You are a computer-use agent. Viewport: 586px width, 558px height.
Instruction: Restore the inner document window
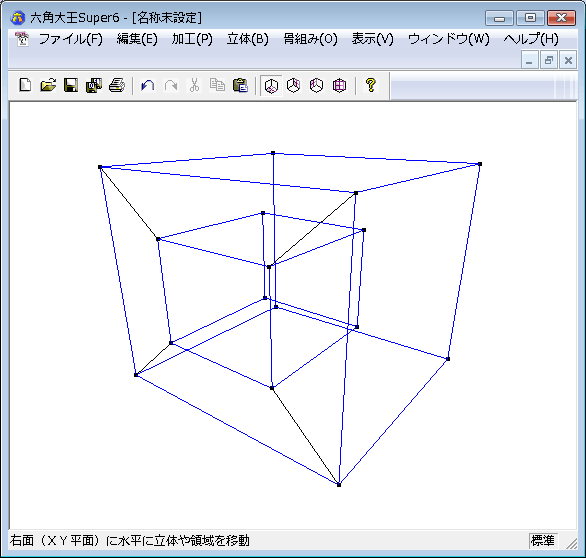point(549,60)
